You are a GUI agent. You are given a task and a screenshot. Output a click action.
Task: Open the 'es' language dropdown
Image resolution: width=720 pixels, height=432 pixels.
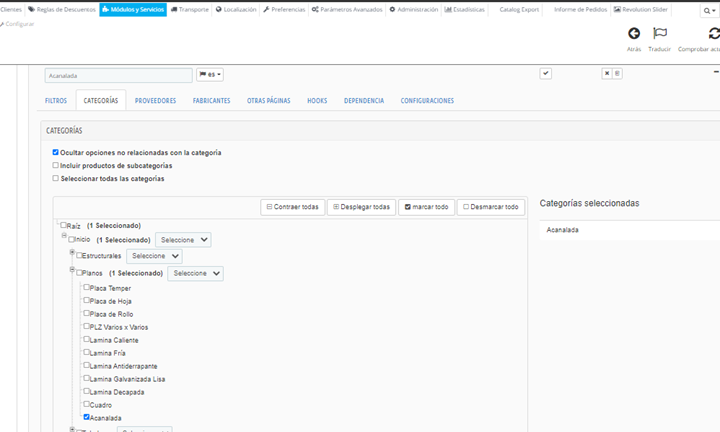click(x=210, y=75)
